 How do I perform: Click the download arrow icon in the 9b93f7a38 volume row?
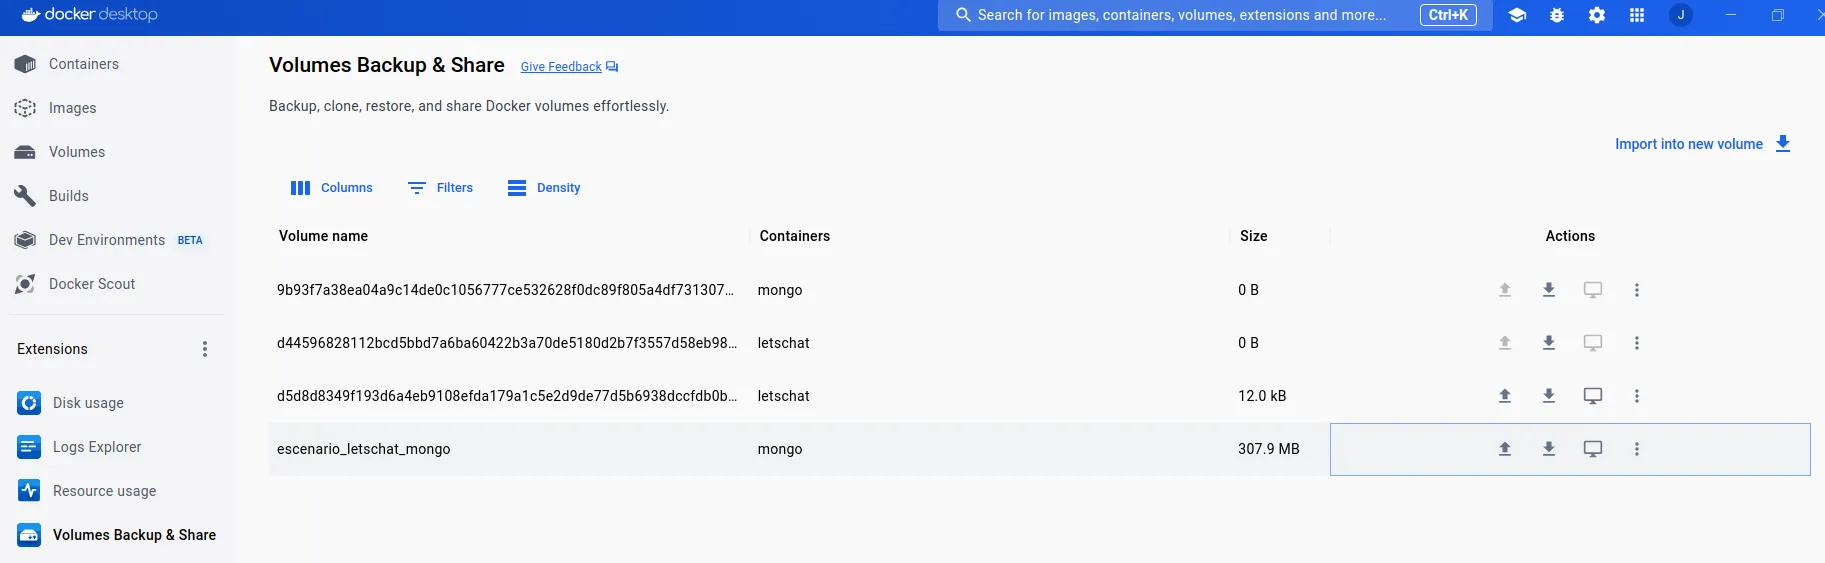tap(1548, 290)
